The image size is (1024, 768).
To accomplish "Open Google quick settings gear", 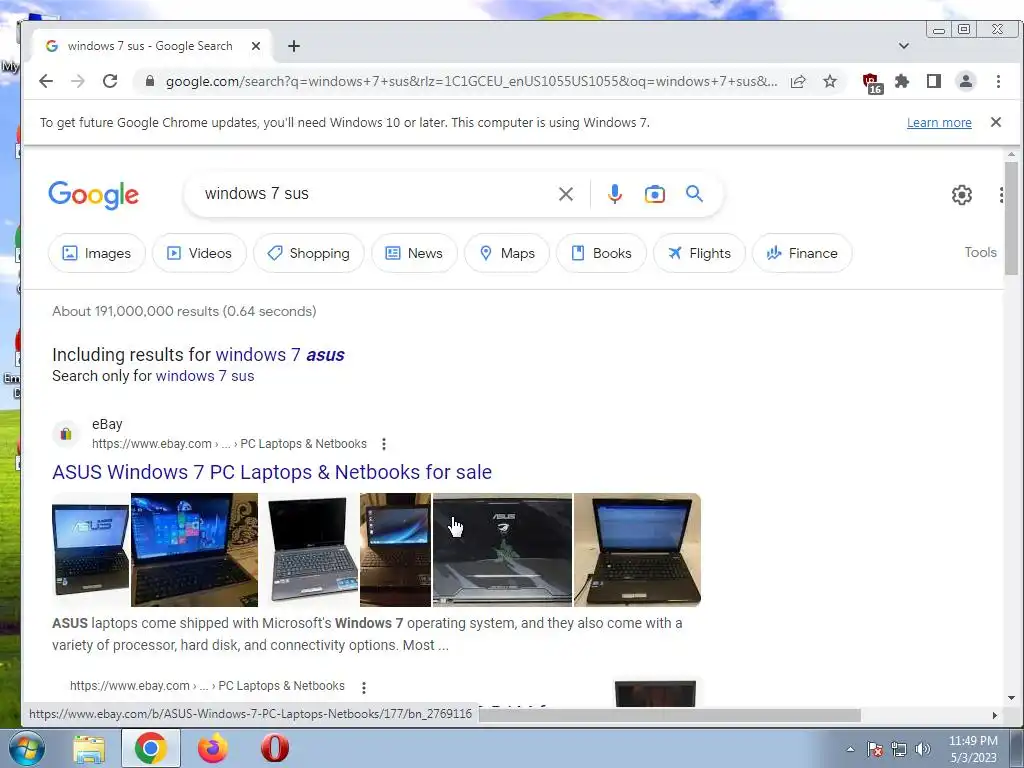I will 961,195.
